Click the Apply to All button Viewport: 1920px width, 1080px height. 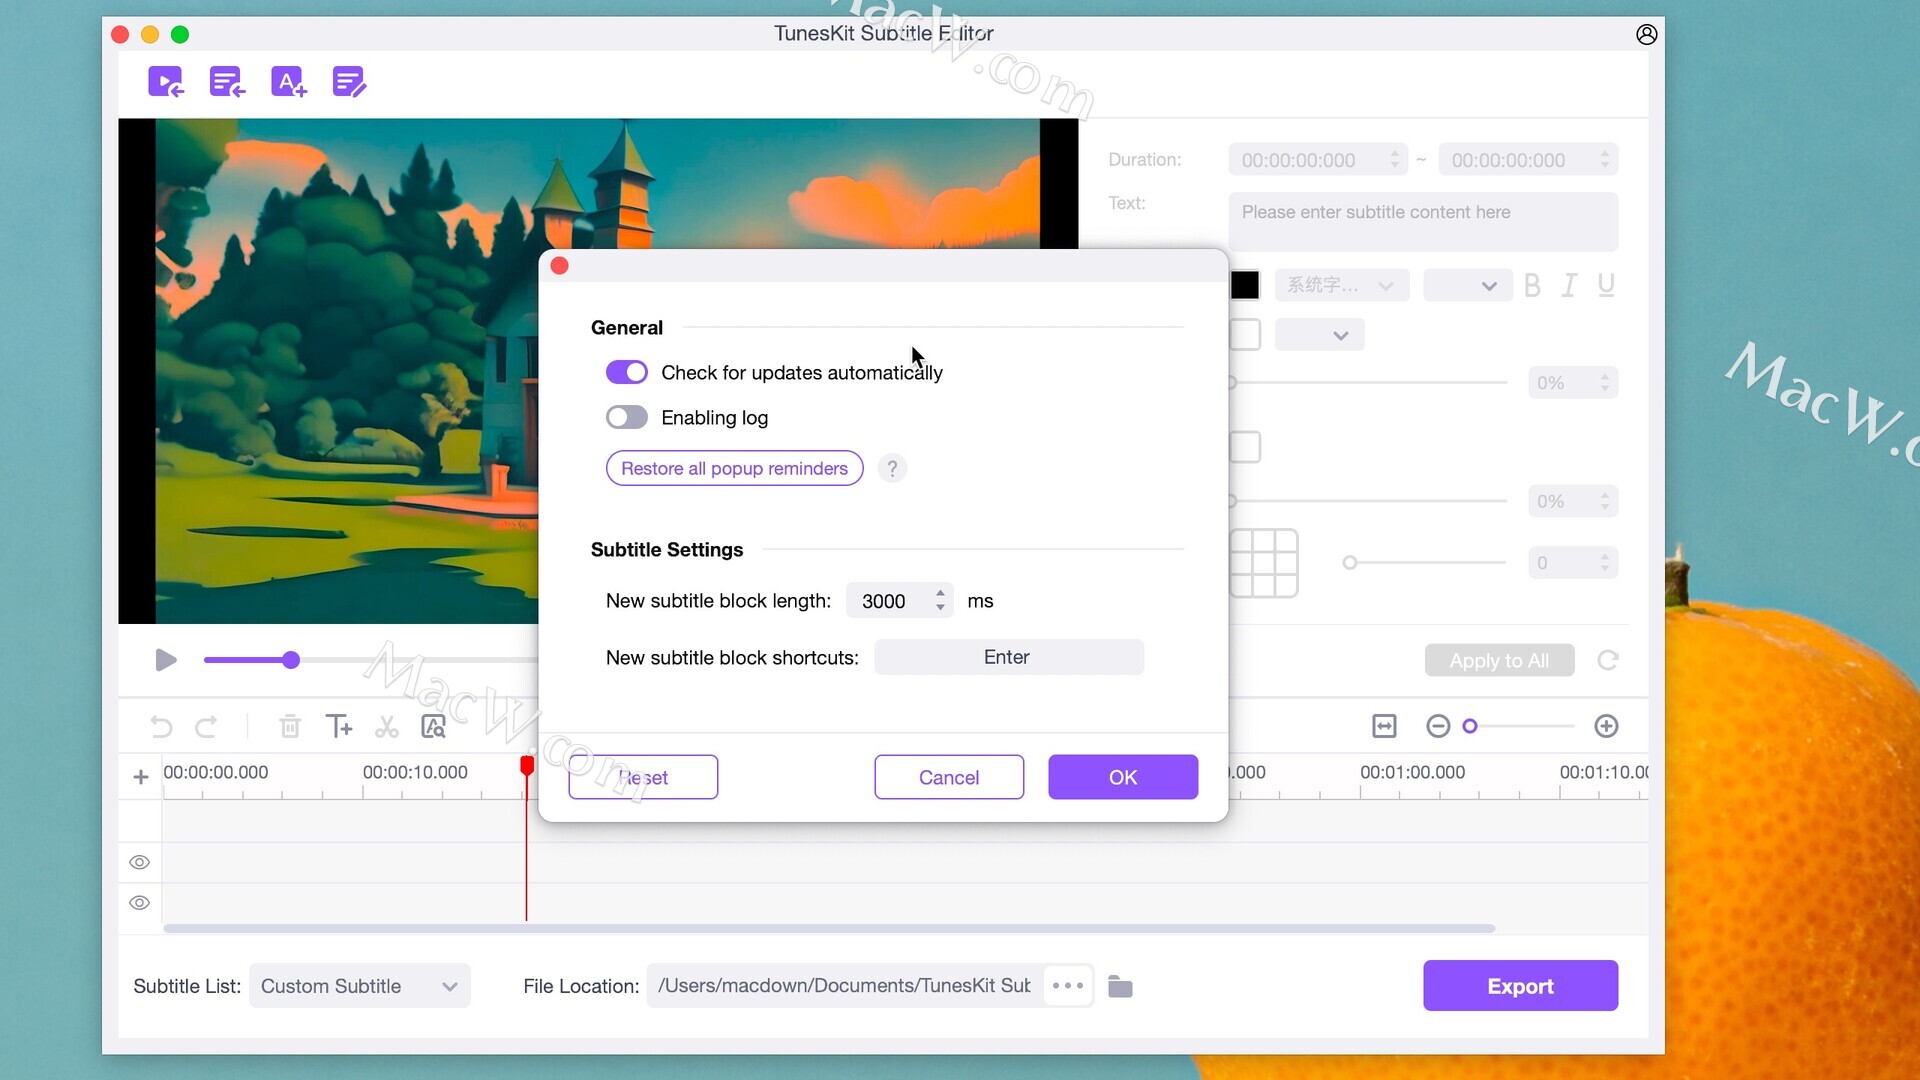point(1499,660)
